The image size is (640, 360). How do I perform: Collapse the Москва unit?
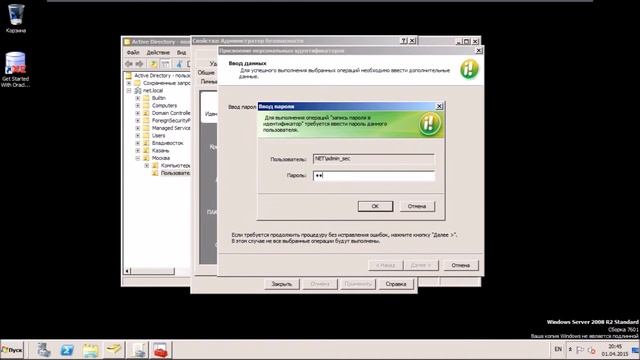coord(138,158)
